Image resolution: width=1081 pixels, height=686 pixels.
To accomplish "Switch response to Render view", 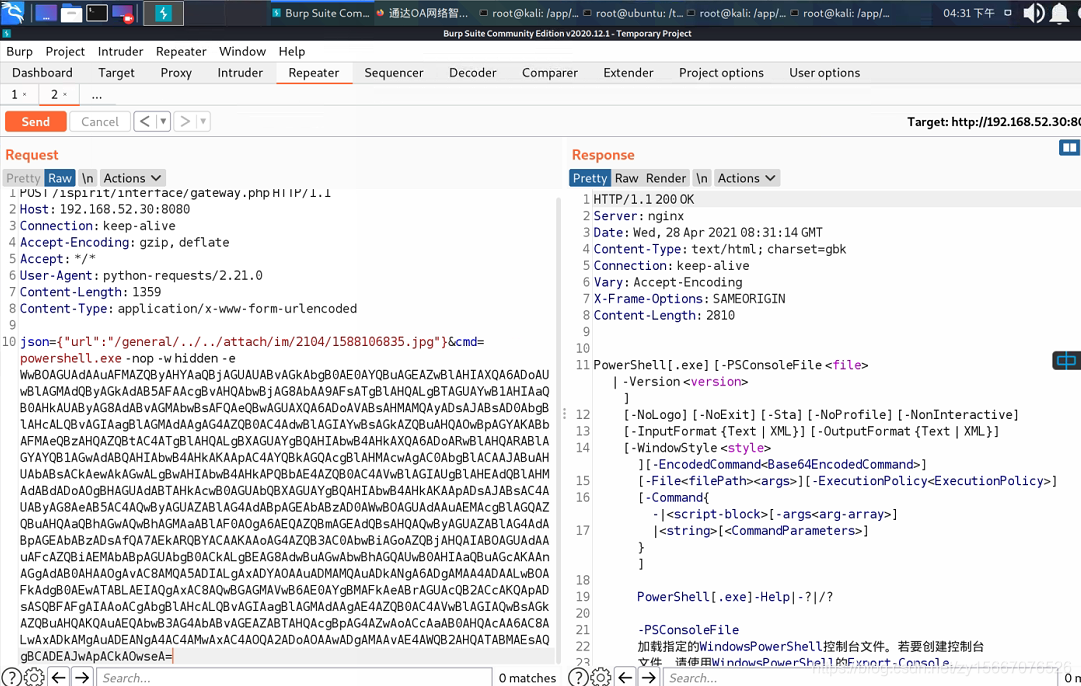I will pos(666,178).
